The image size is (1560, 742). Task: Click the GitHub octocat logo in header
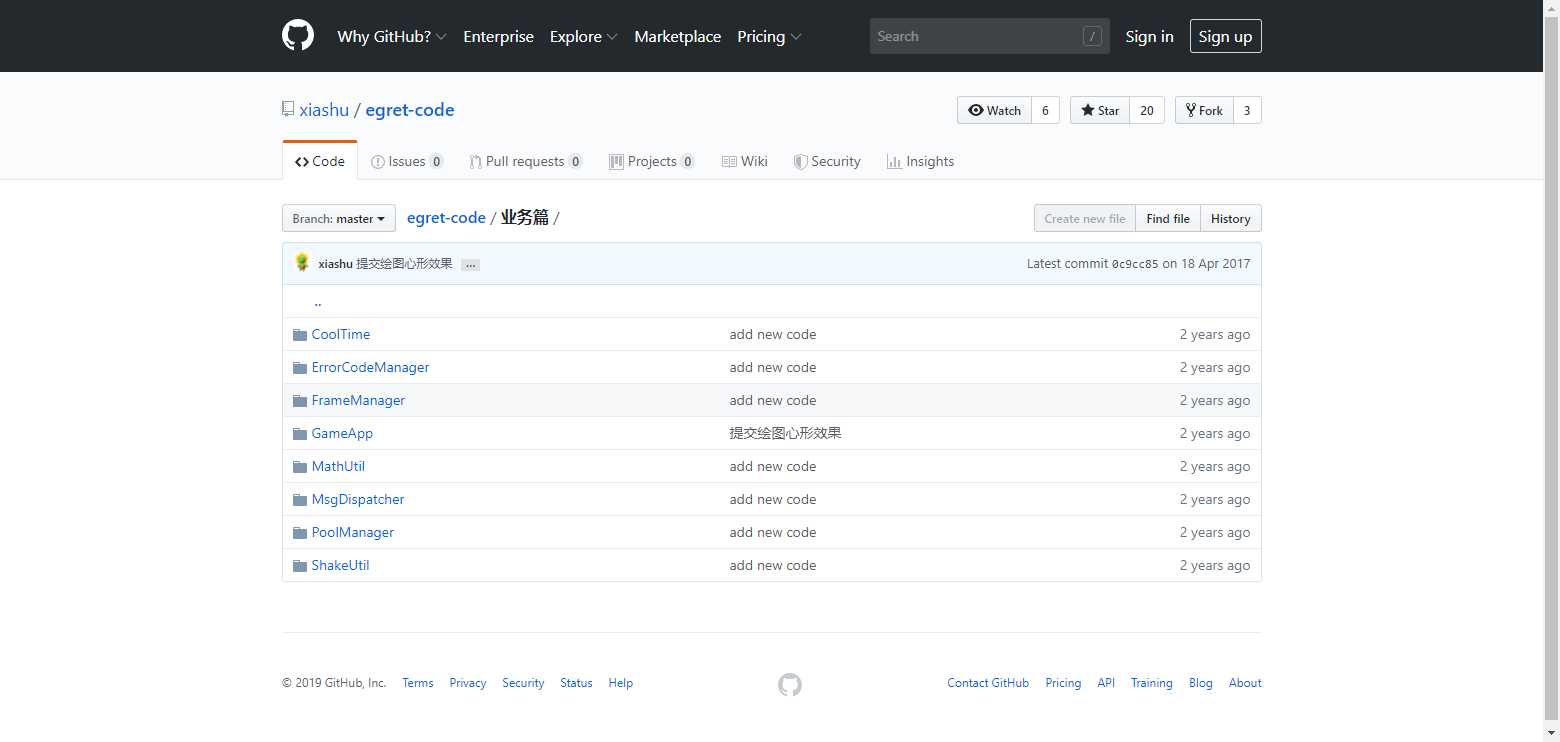click(x=298, y=36)
